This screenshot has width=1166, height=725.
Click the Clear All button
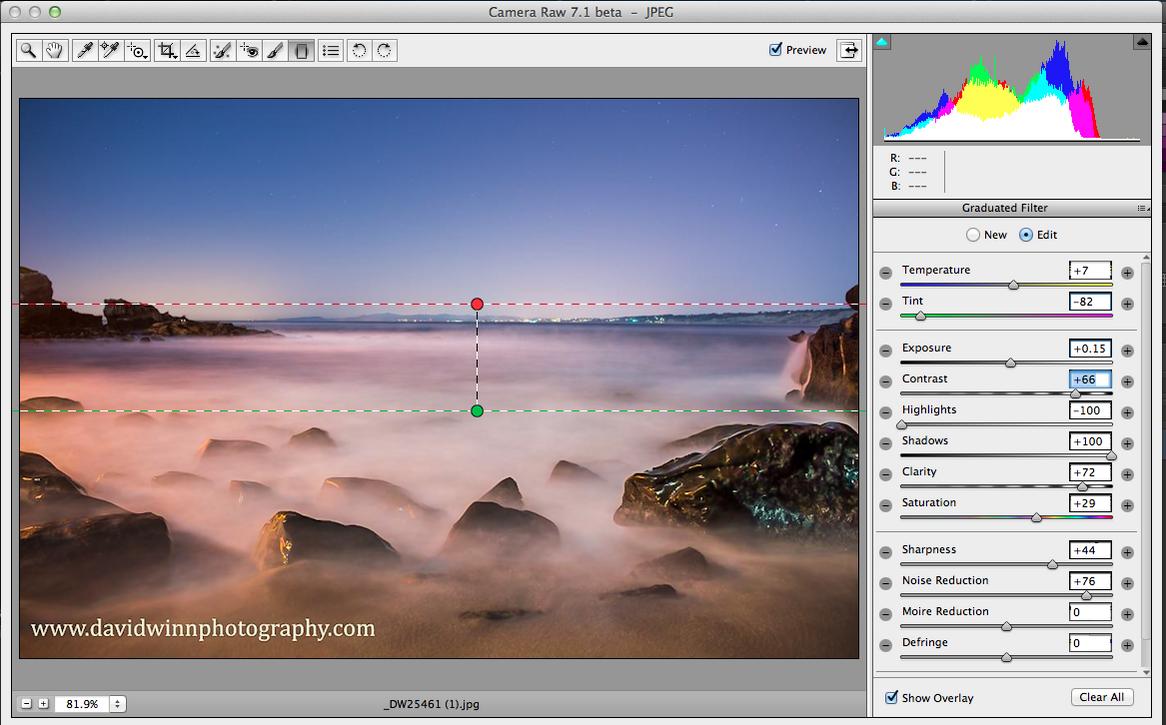(x=1102, y=697)
